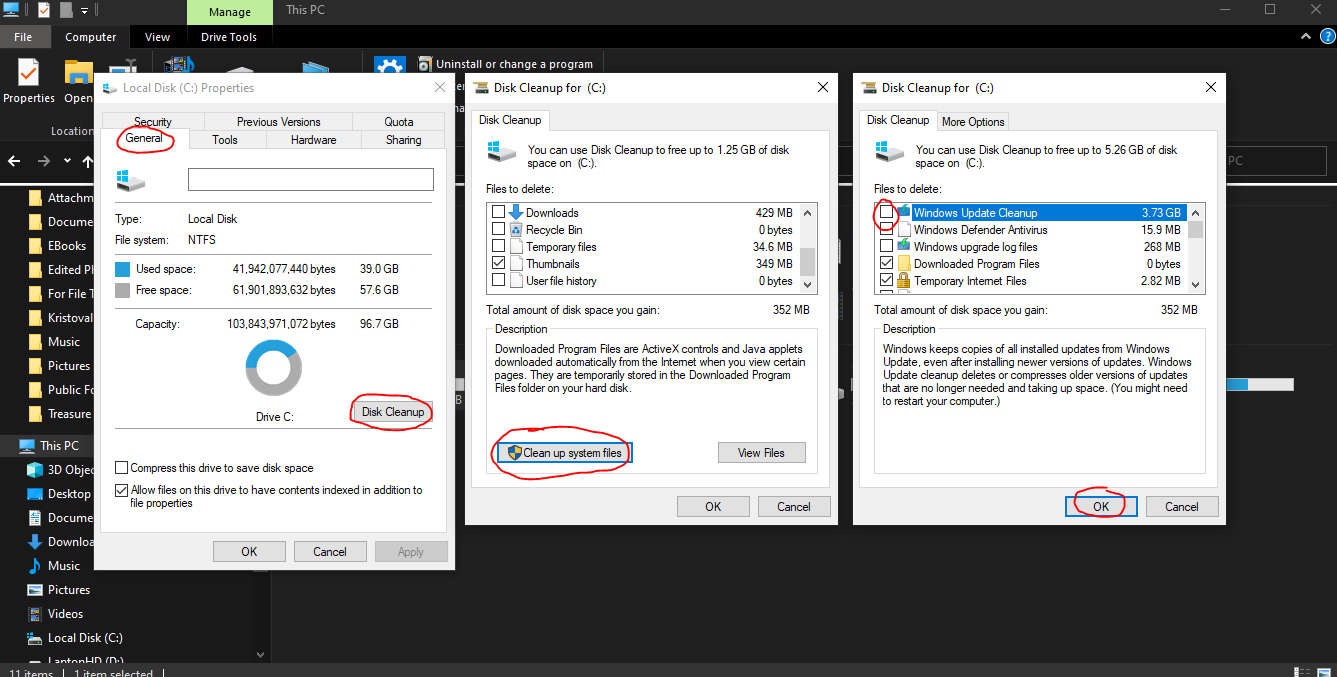This screenshot has width=1337, height=677.
Task: Select the Windows Update Cleanup item
Action: (x=979, y=212)
